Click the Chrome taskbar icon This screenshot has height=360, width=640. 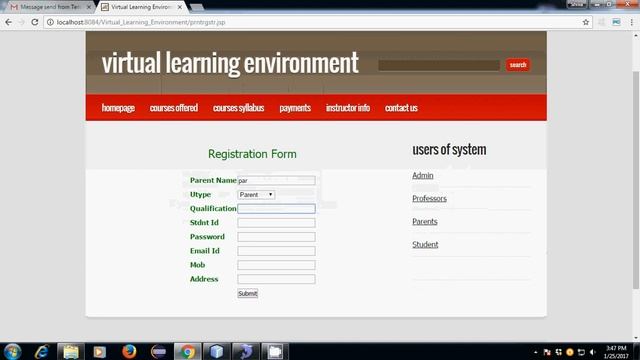point(187,351)
